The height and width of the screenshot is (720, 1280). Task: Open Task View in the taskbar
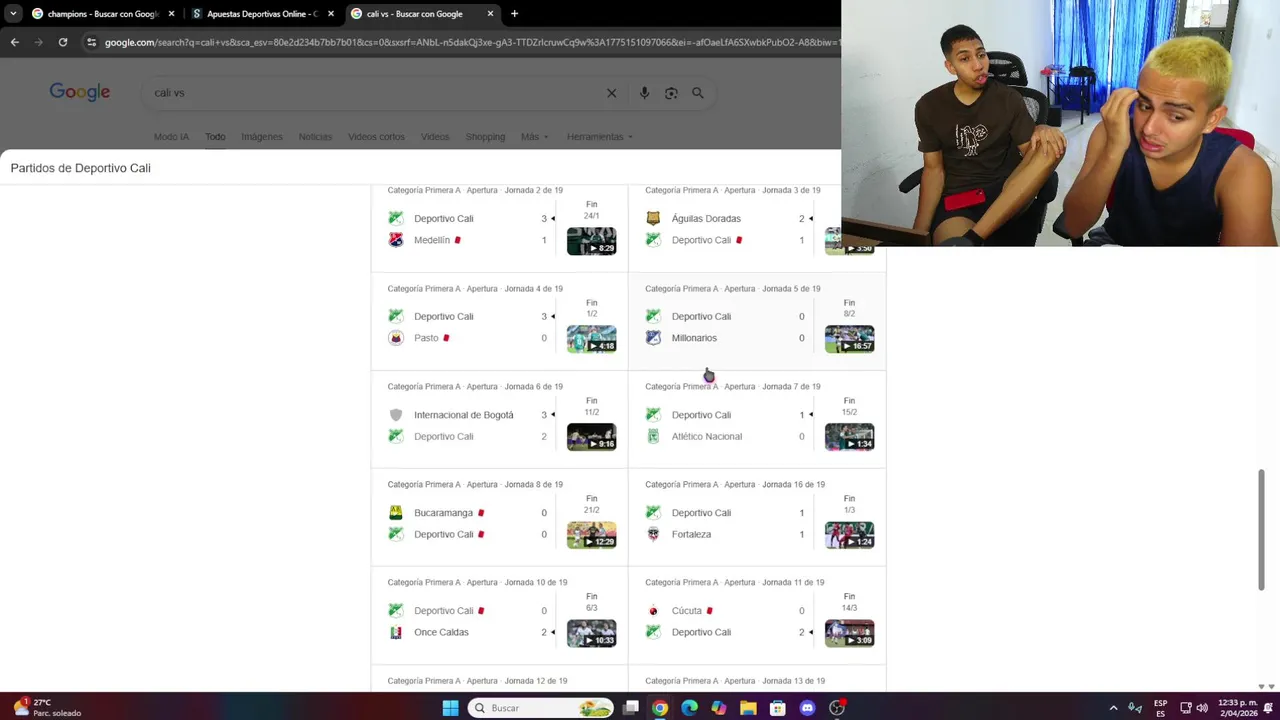click(631, 708)
